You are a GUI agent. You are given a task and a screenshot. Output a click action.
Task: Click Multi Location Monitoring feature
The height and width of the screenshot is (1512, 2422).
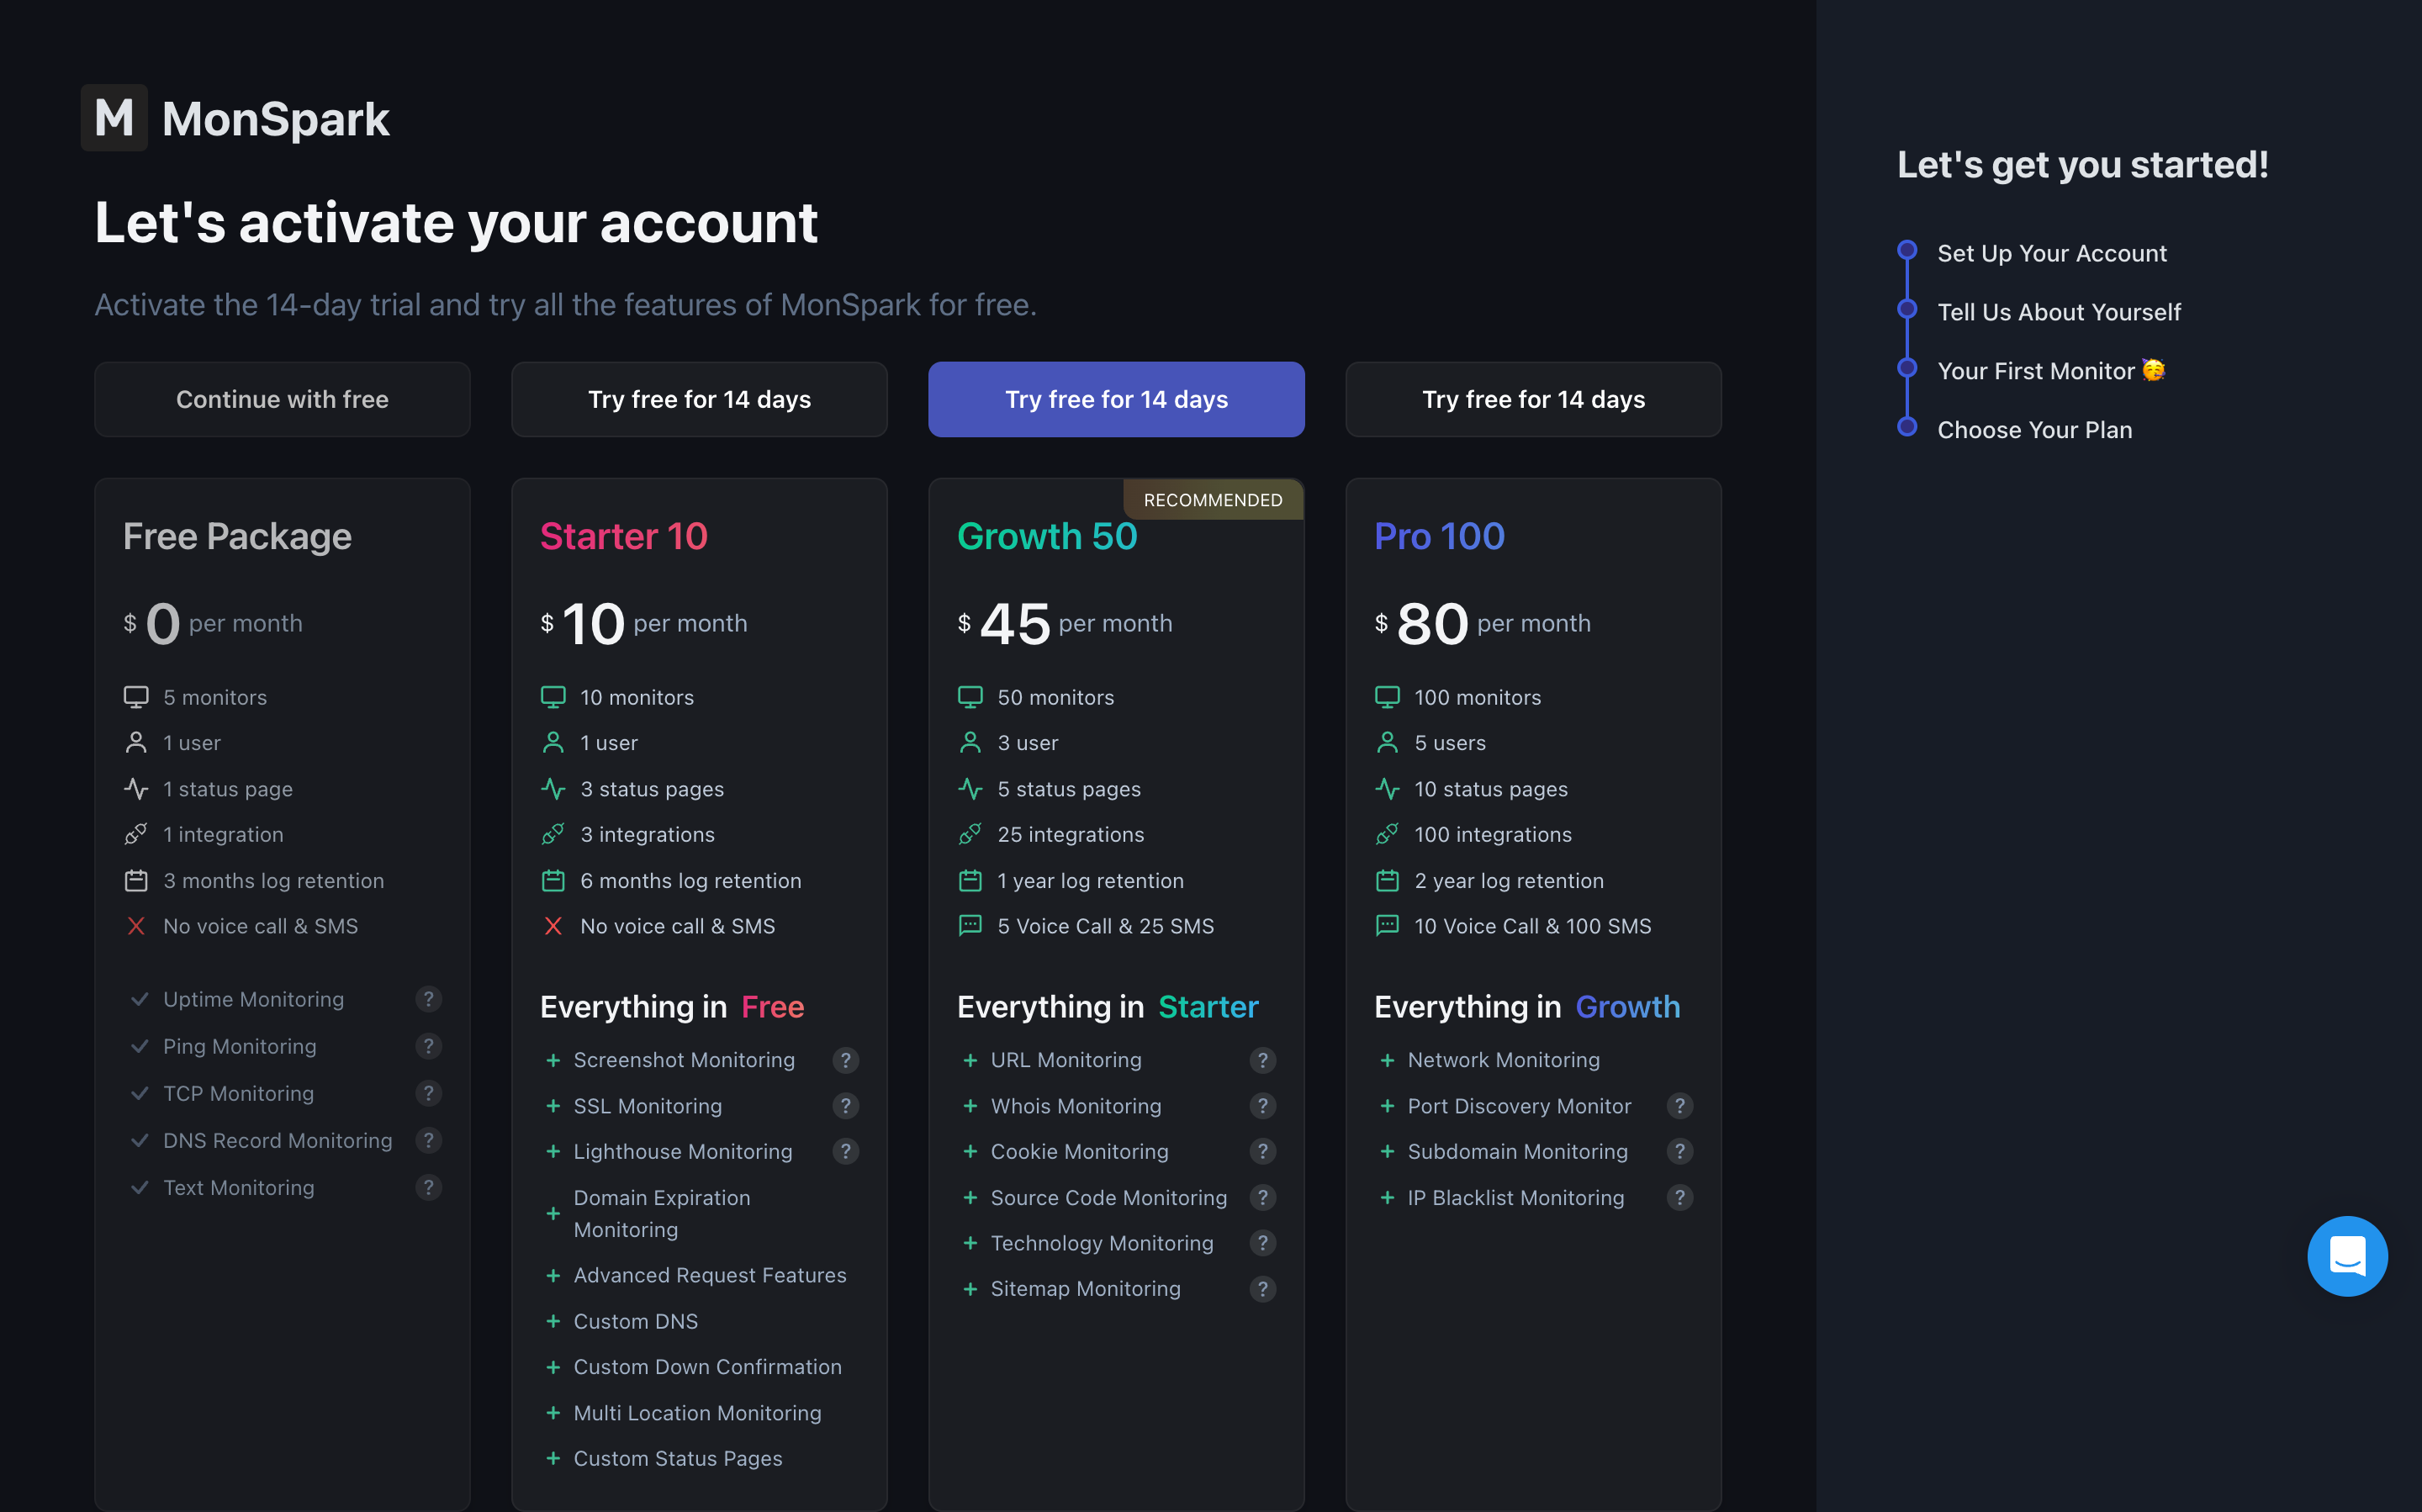pyautogui.click(x=697, y=1413)
